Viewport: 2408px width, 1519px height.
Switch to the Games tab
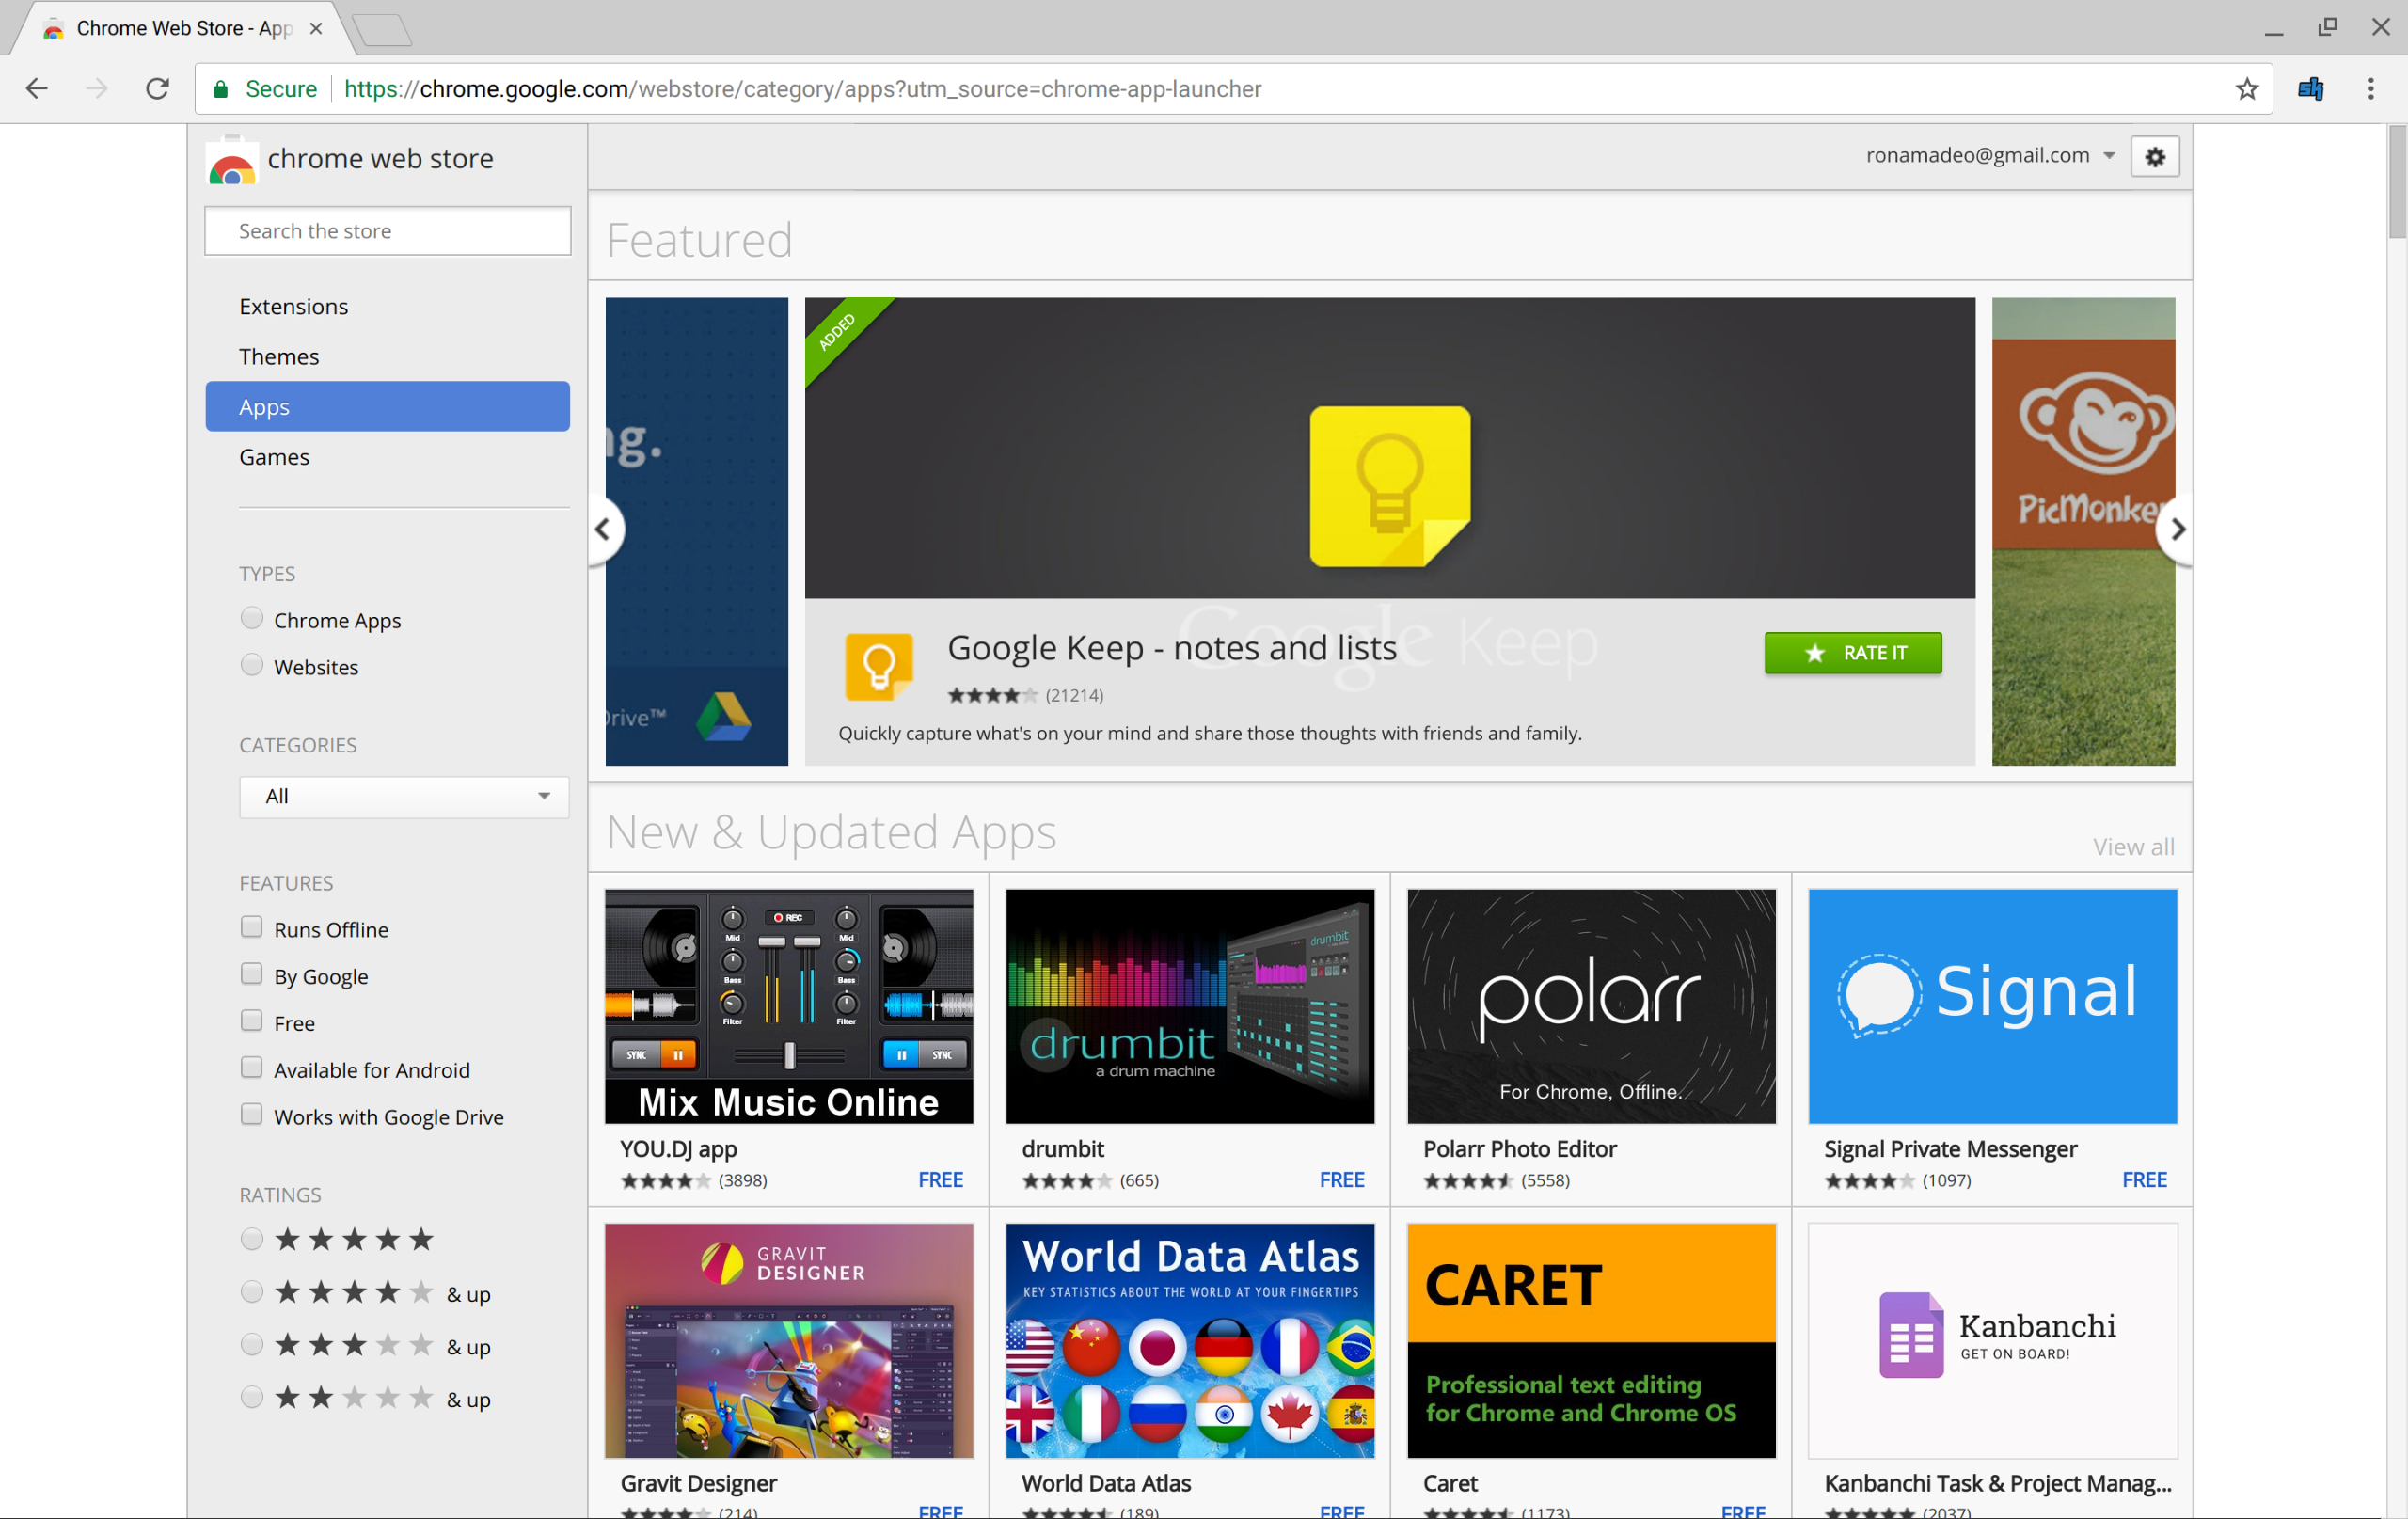pyautogui.click(x=275, y=457)
